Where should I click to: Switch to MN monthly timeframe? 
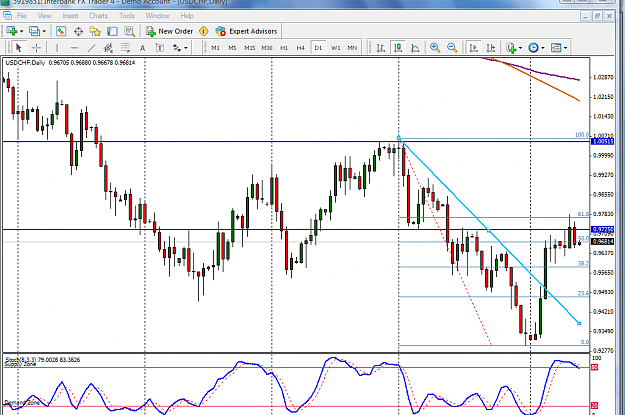click(x=352, y=48)
